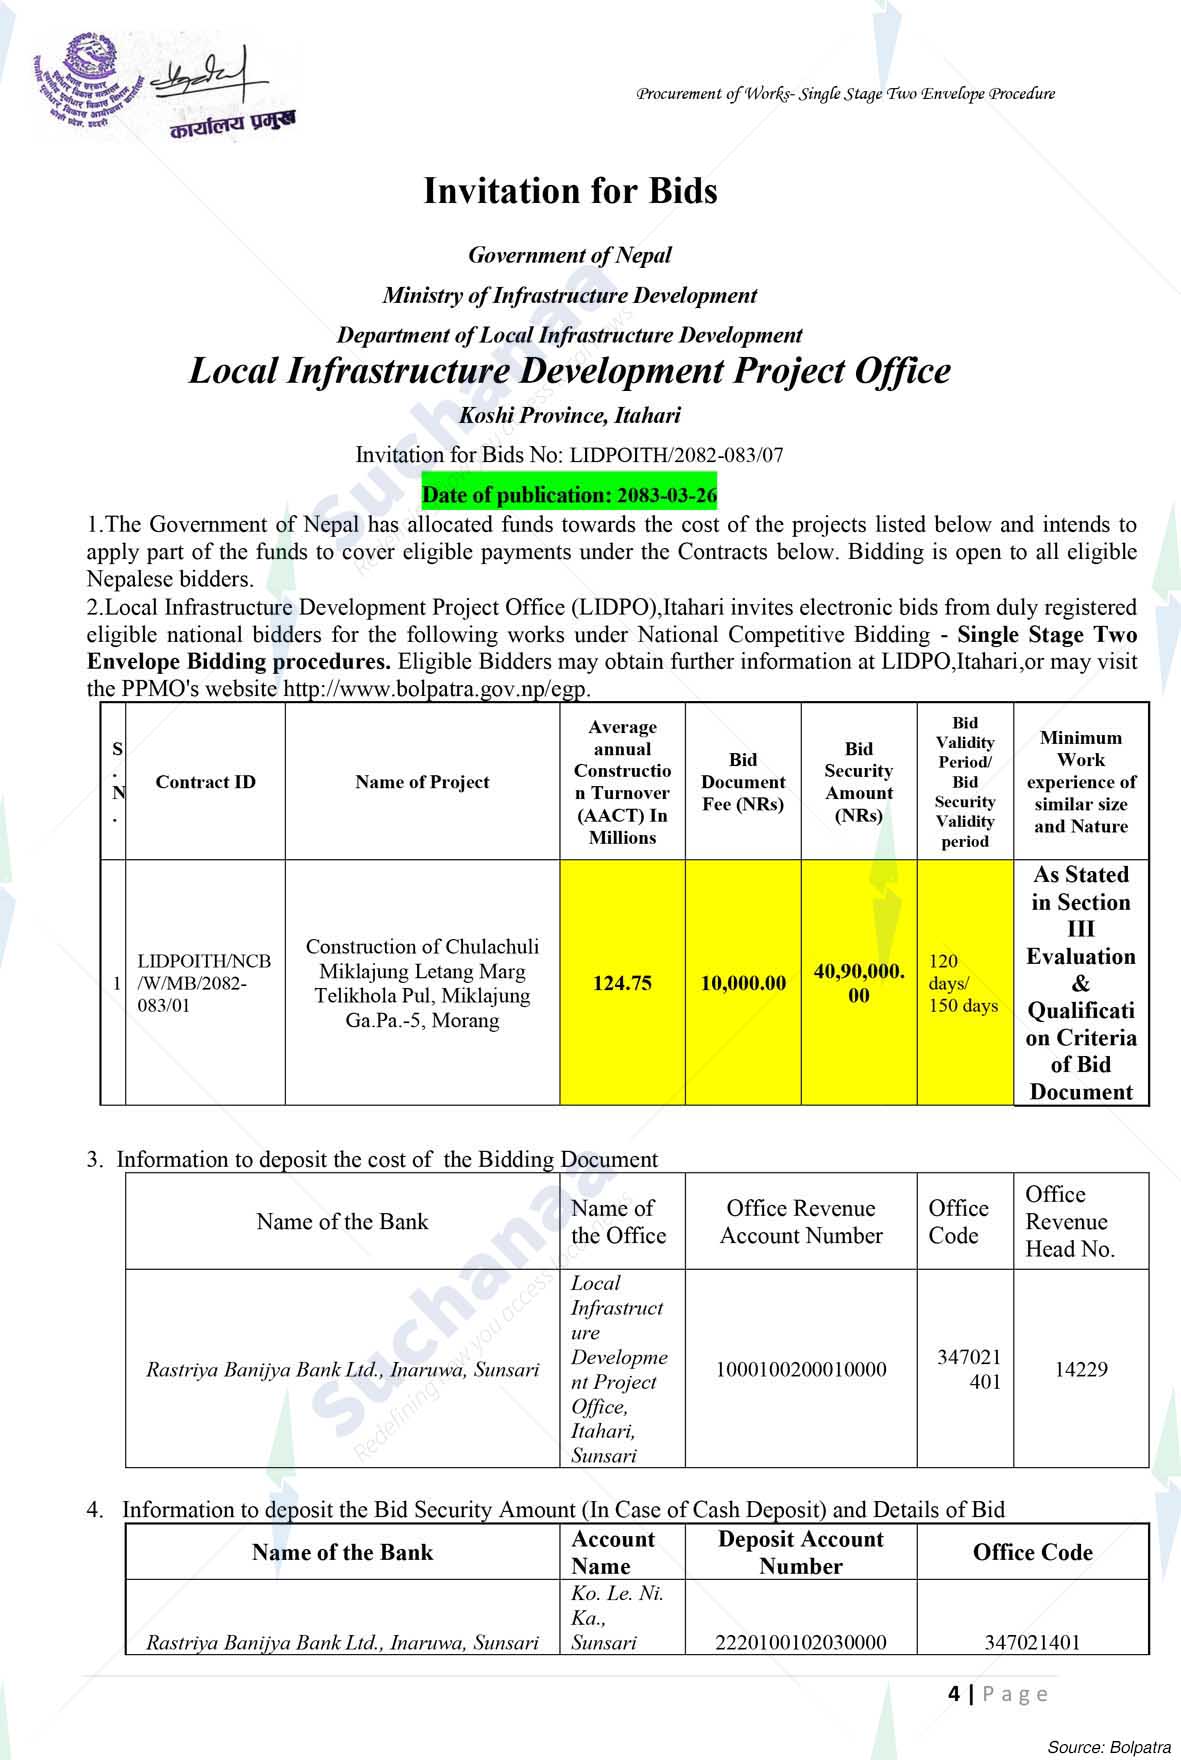Screen dimensions: 1181x1760
Task: Click contract ID LIDPOITH/NCB/W/MB/2082-083/01 cell
Action: click(x=204, y=983)
